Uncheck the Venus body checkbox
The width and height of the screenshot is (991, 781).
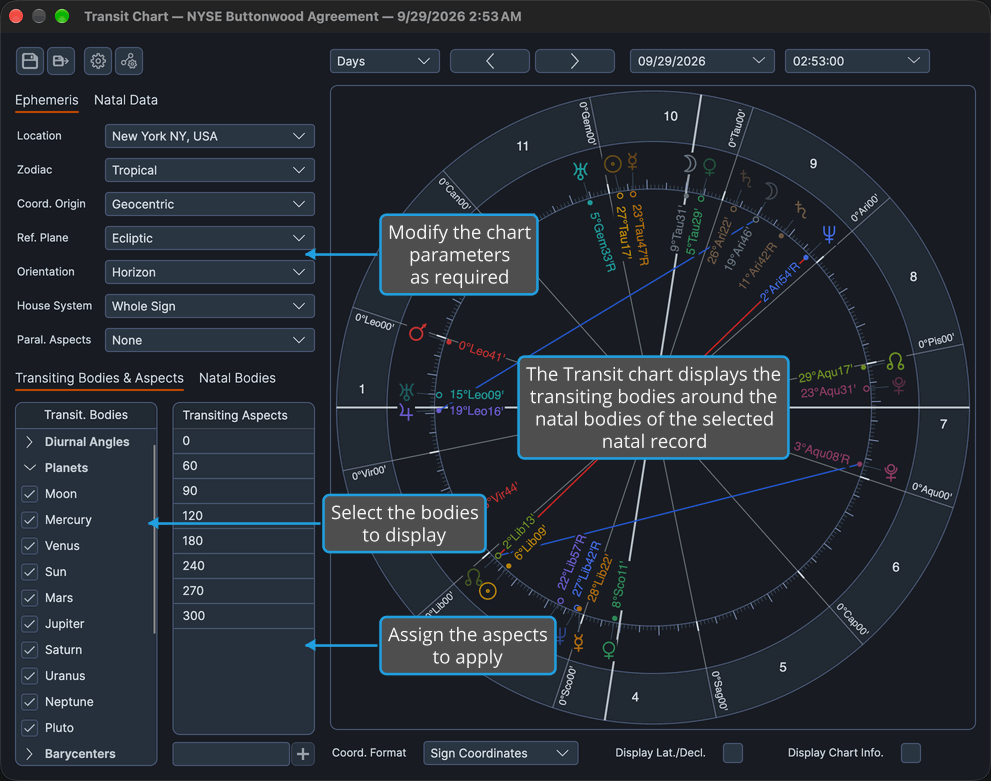[x=29, y=545]
